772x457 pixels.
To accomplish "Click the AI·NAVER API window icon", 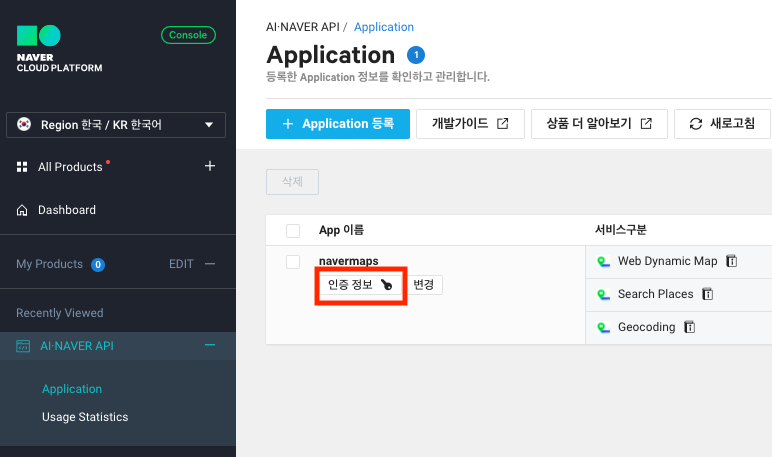I will (x=23, y=346).
